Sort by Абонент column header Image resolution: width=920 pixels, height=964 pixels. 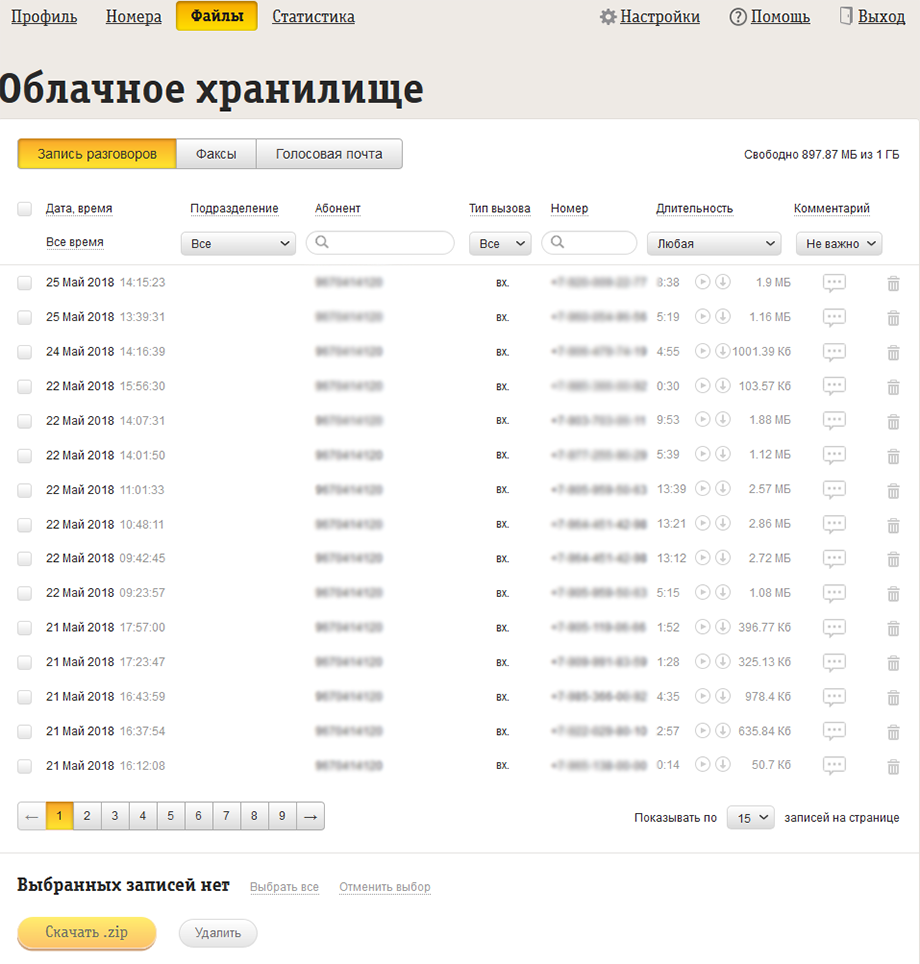338,208
